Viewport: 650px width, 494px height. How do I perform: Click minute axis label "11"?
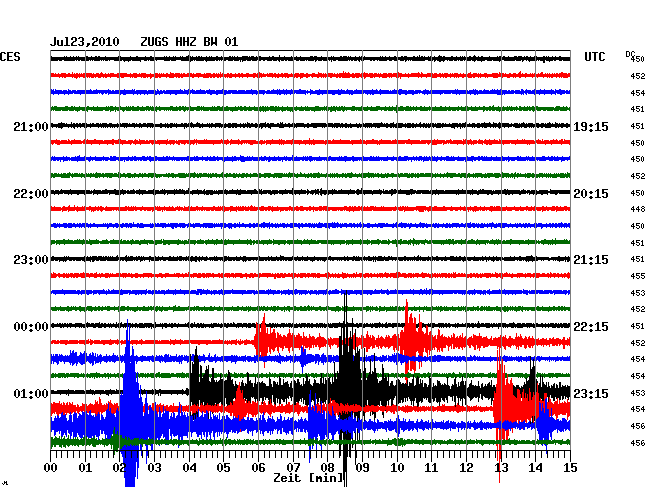431,468
